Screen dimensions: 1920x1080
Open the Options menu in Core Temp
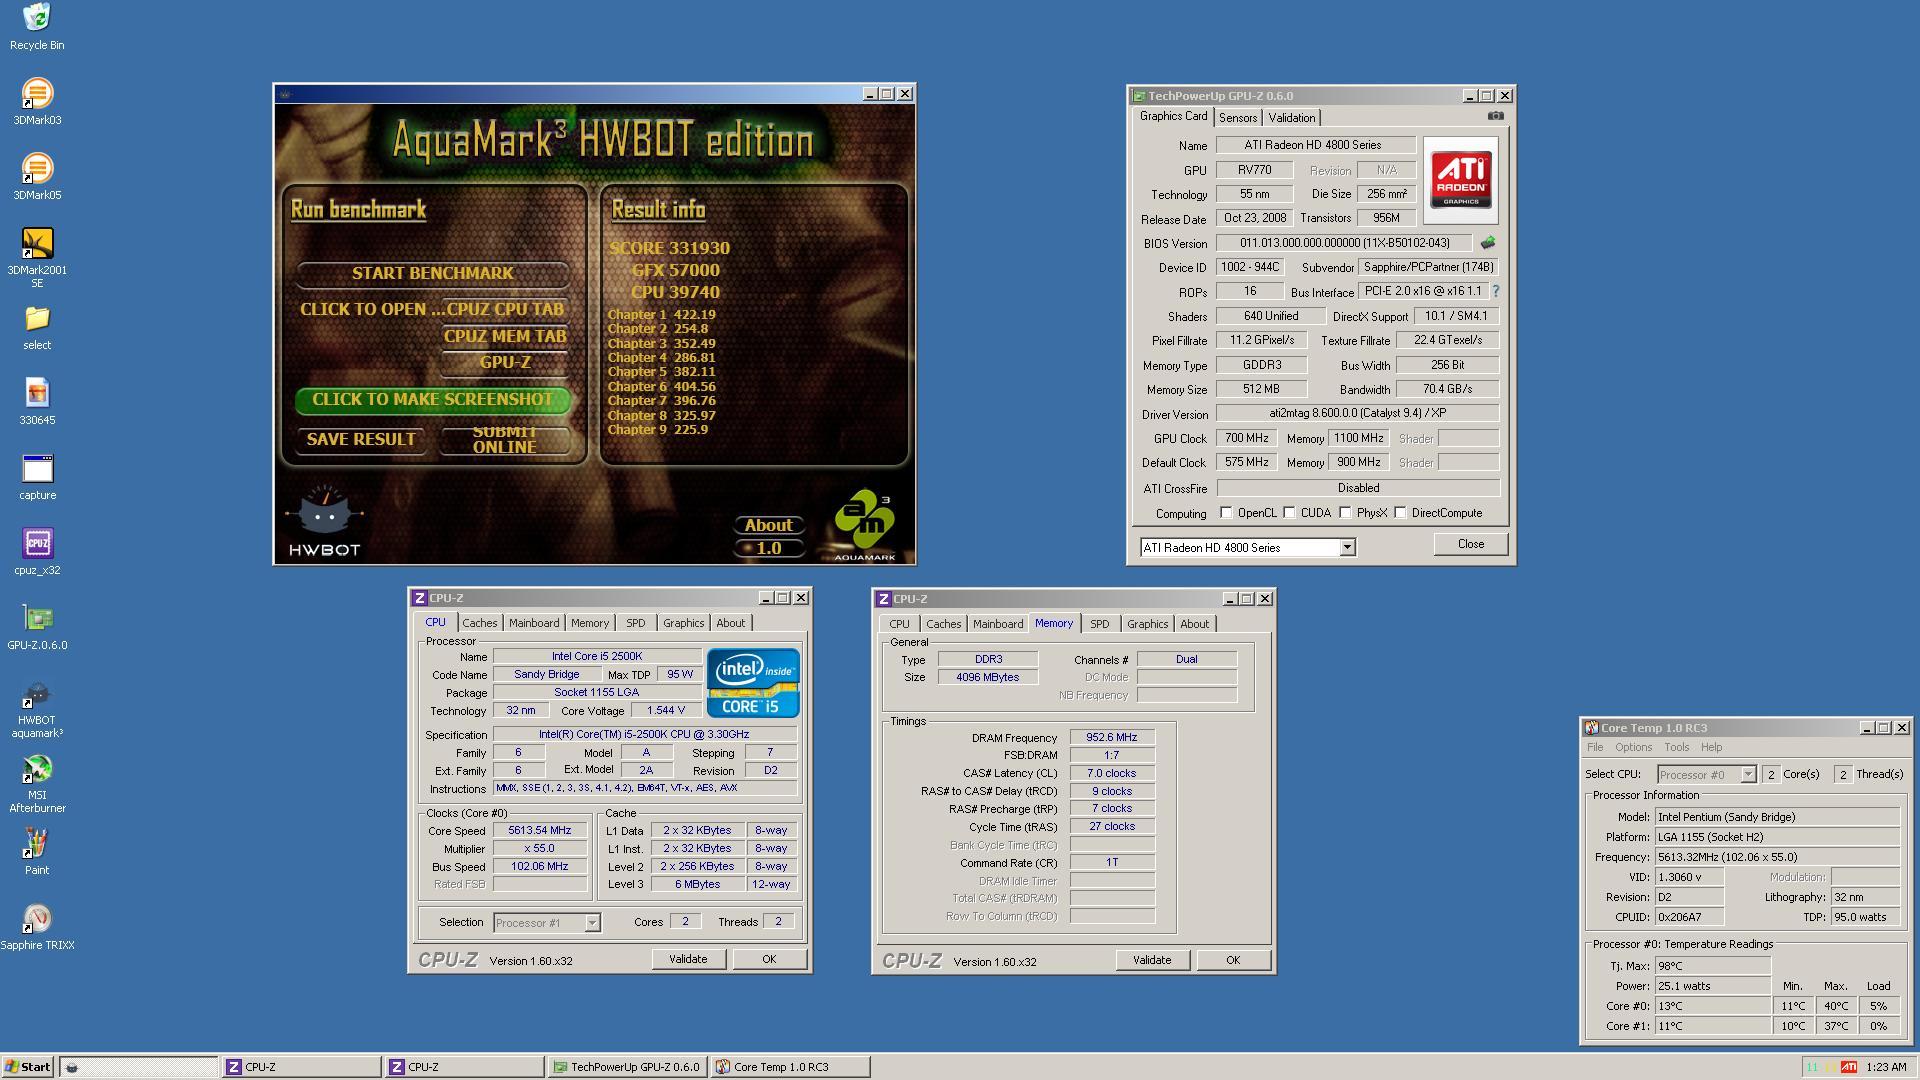(x=1633, y=747)
